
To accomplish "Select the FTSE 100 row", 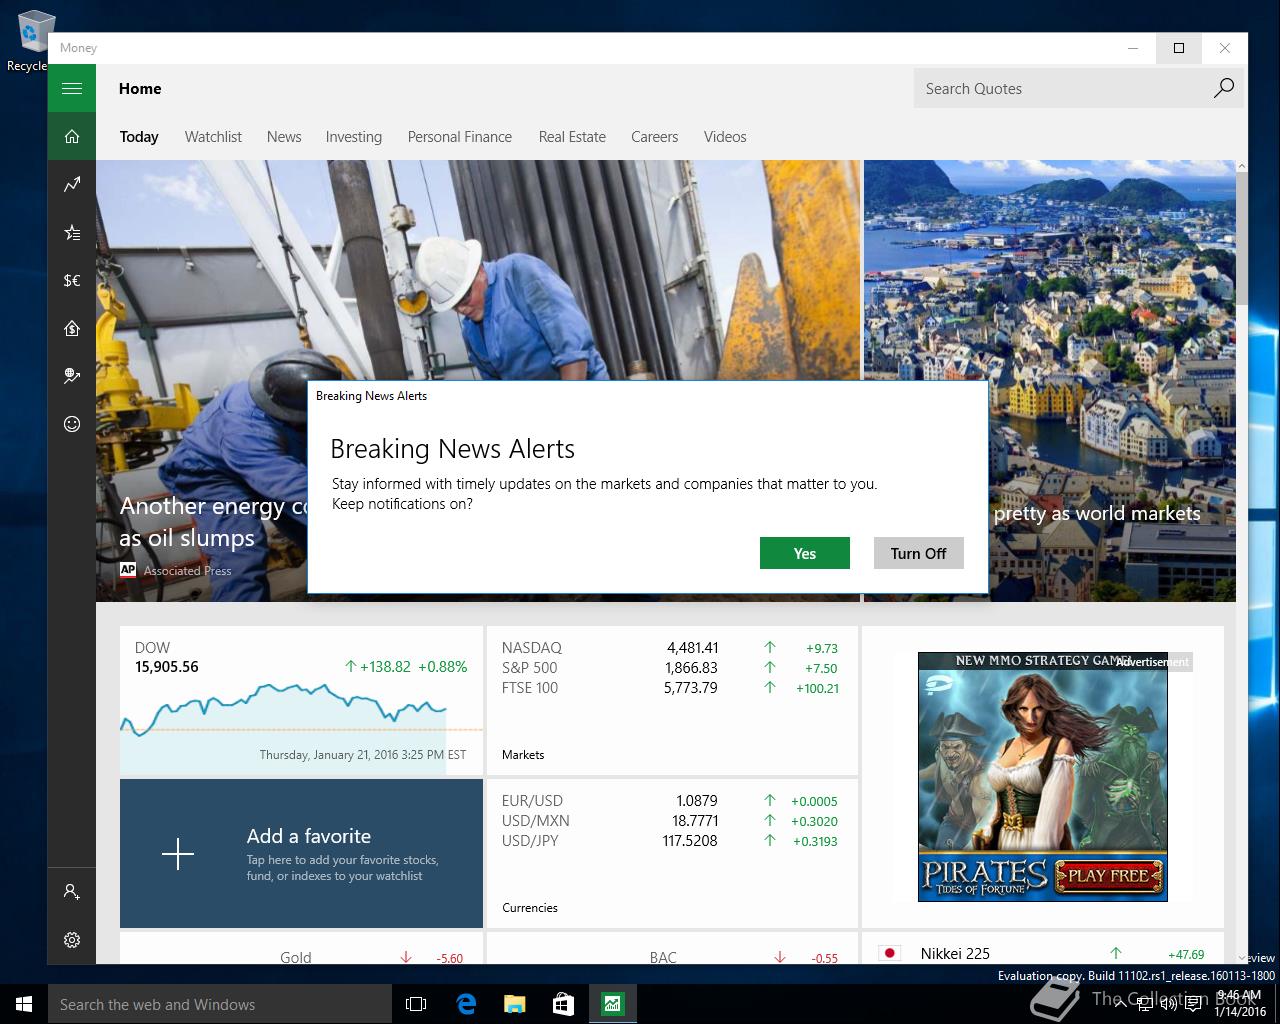I will coord(670,688).
